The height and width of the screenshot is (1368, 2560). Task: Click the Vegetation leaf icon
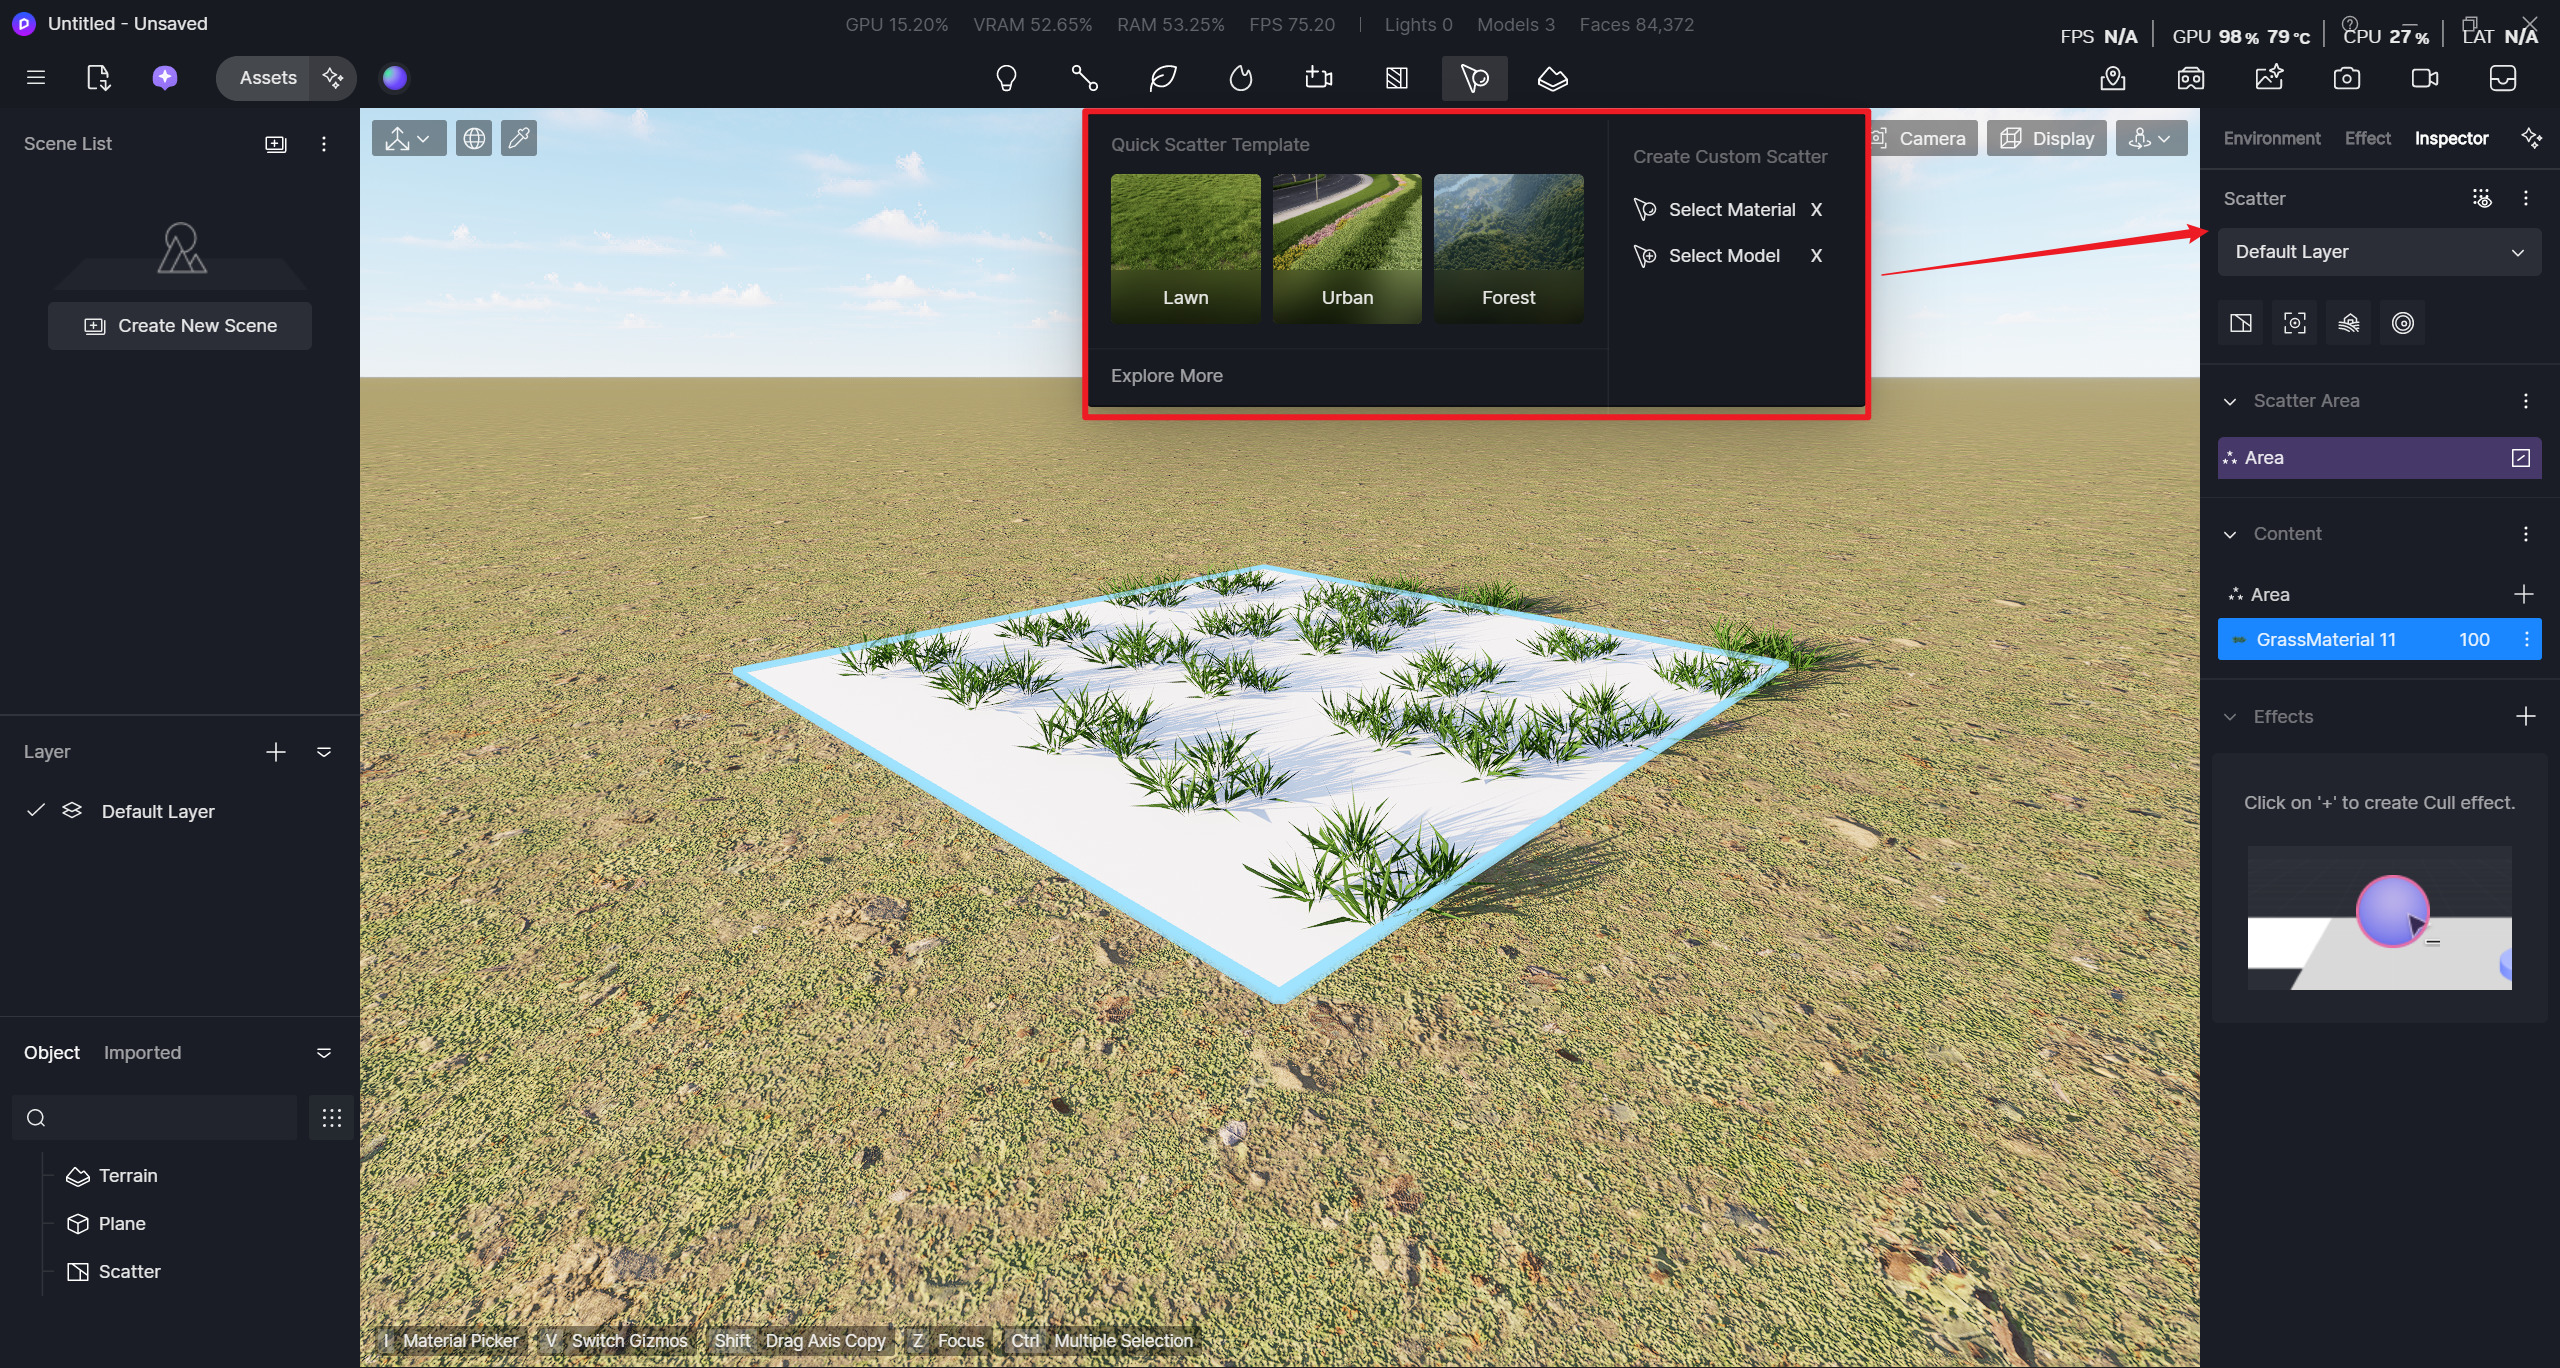(1163, 78)
